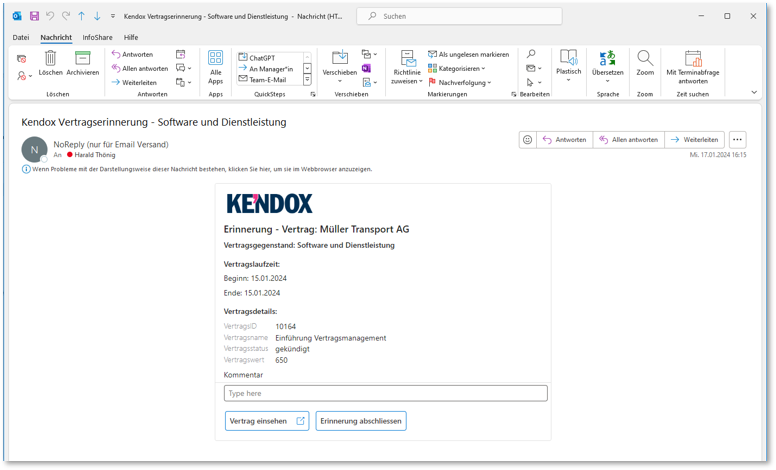Go to next item with down arrow
776x470 pixels.
(97, 16)
